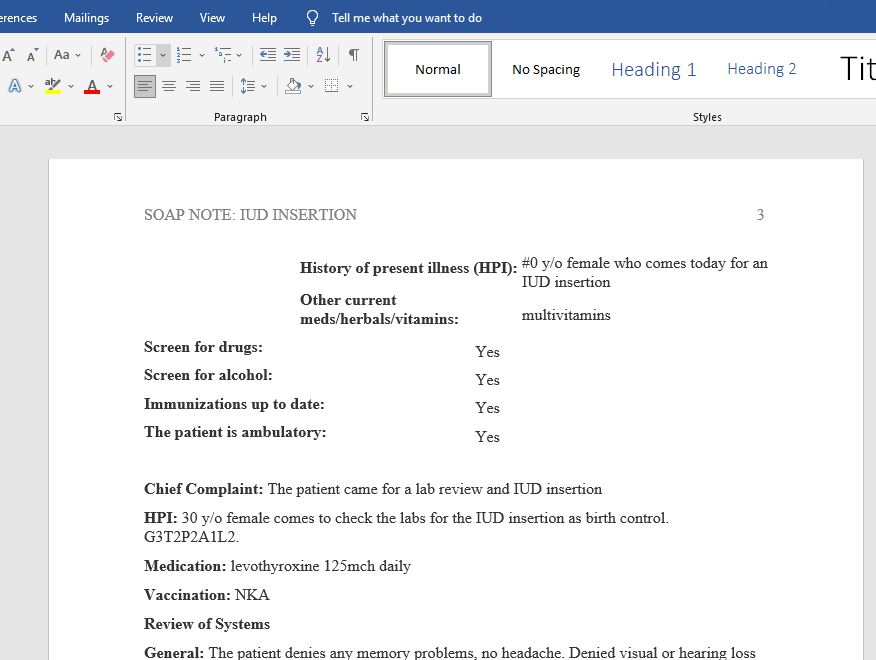Viewport: 876px width, 660px height.
Task: Clear all formatting with eraser icon
Action: click(x=107, y=55)
